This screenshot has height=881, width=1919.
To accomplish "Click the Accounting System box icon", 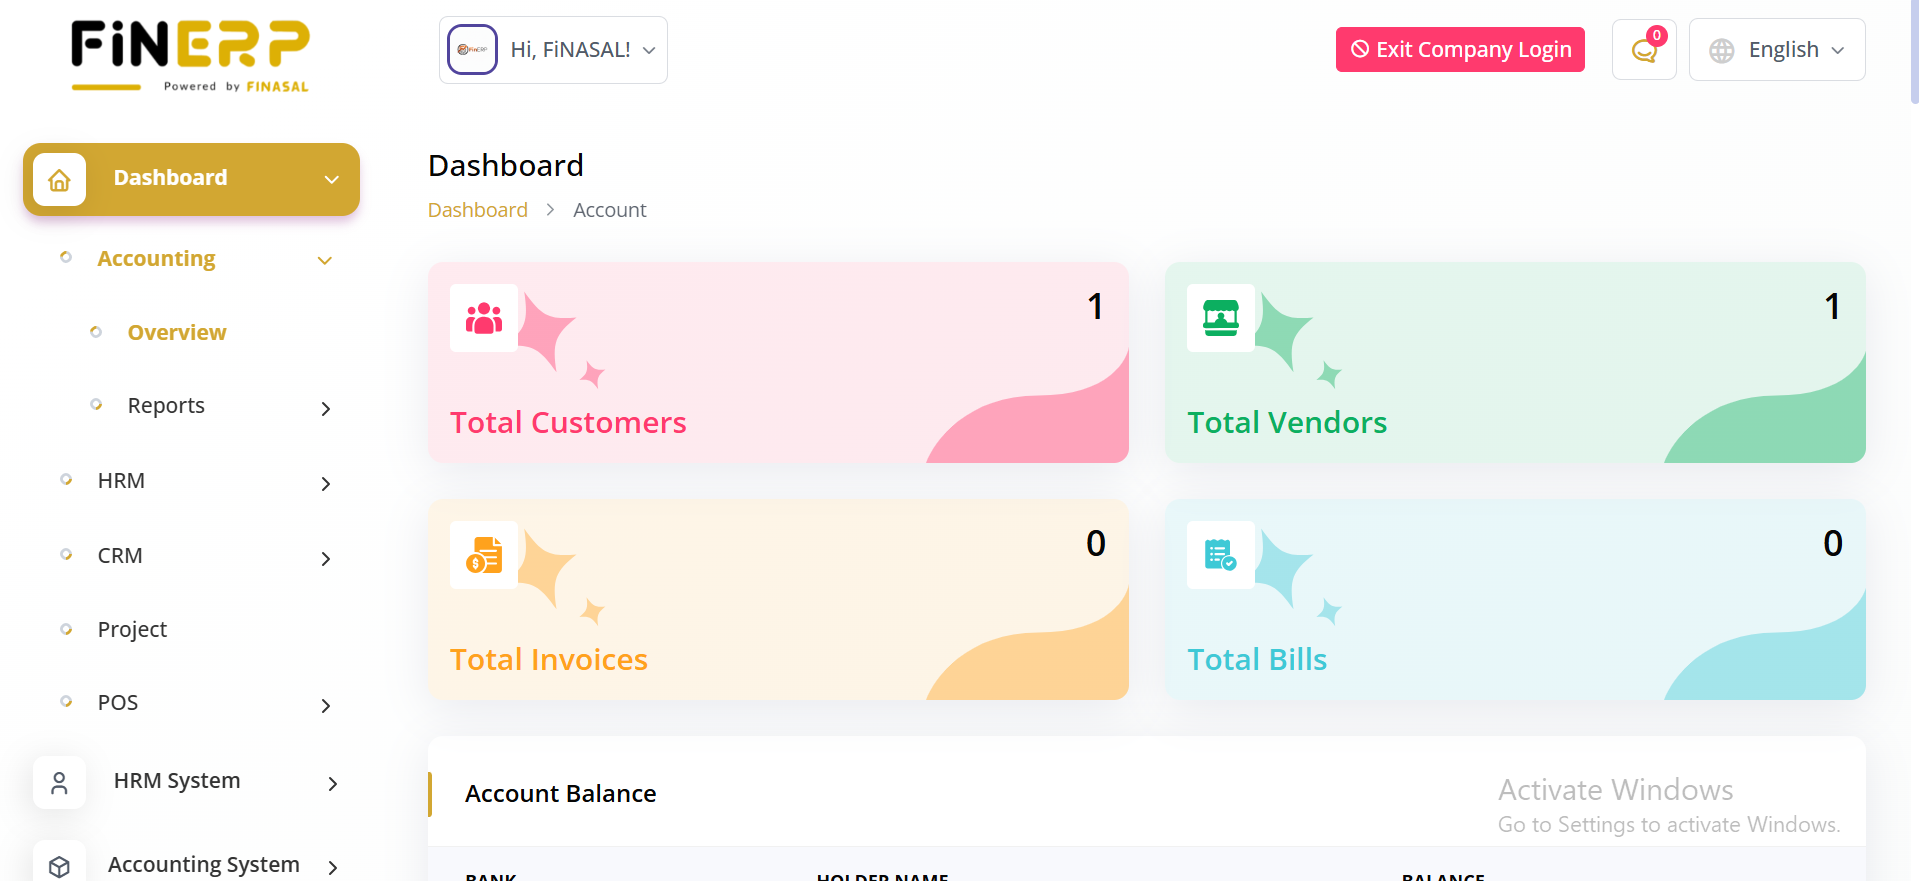I will 60,866.
